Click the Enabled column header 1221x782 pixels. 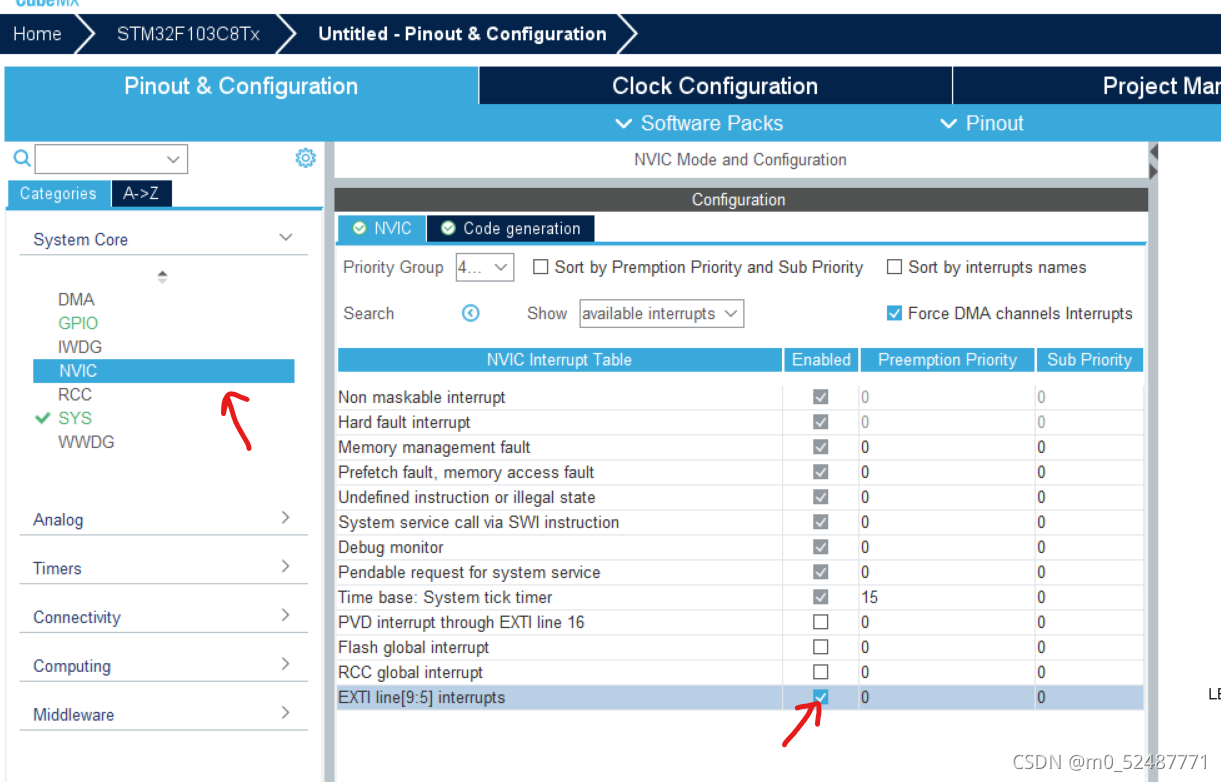click(821, 360)
